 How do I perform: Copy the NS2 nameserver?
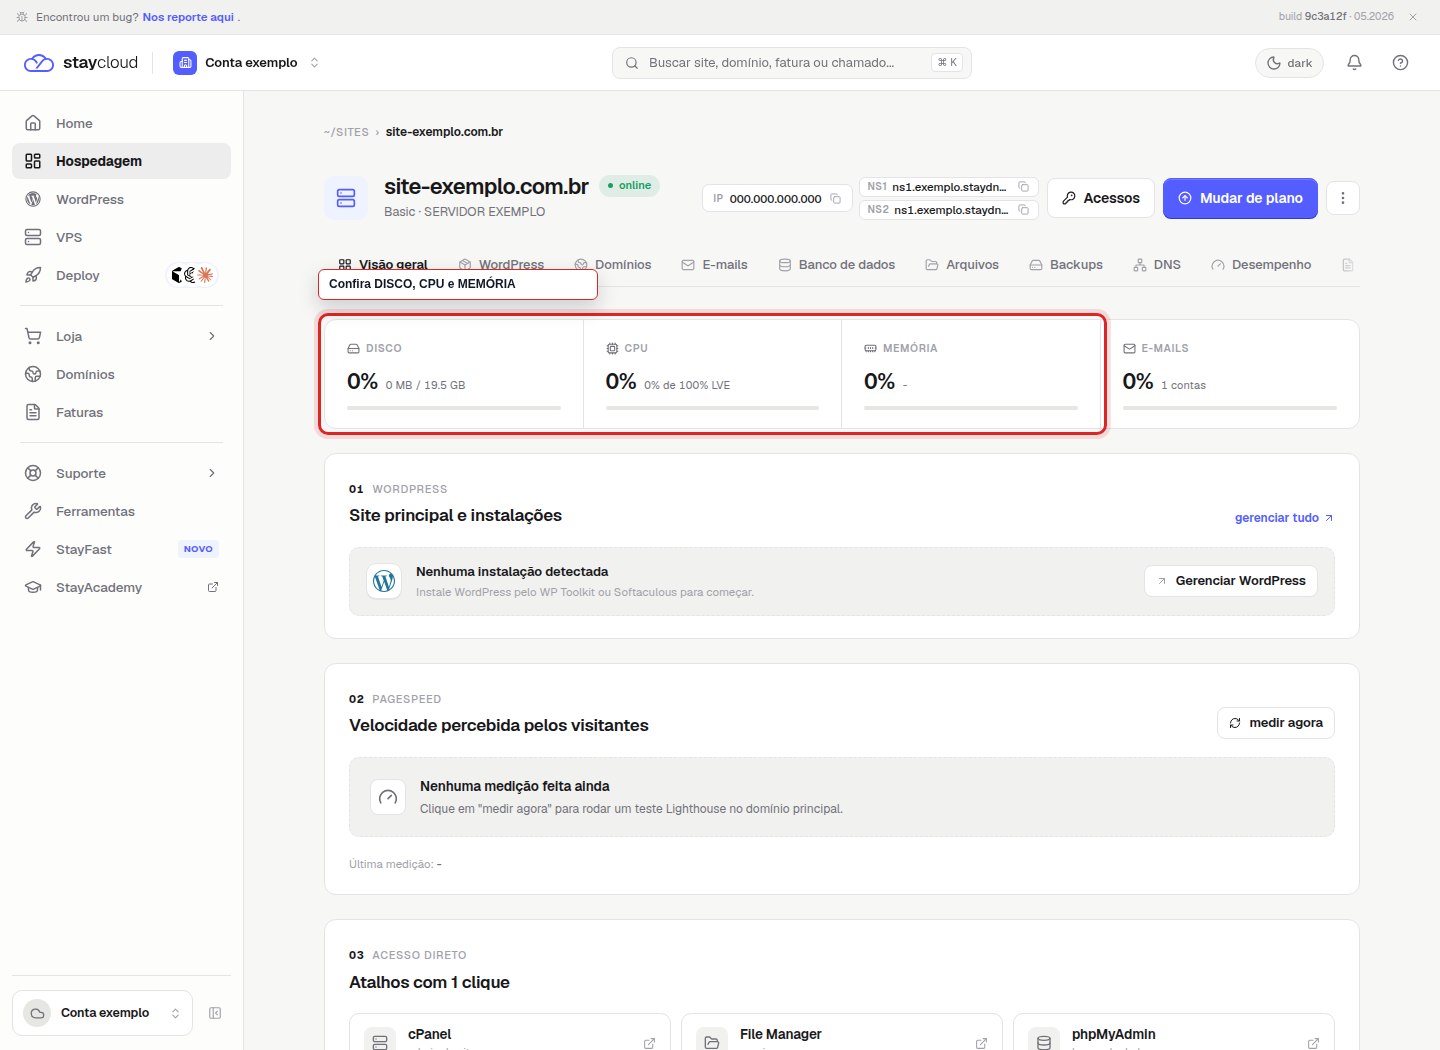tap(1023, 210)
